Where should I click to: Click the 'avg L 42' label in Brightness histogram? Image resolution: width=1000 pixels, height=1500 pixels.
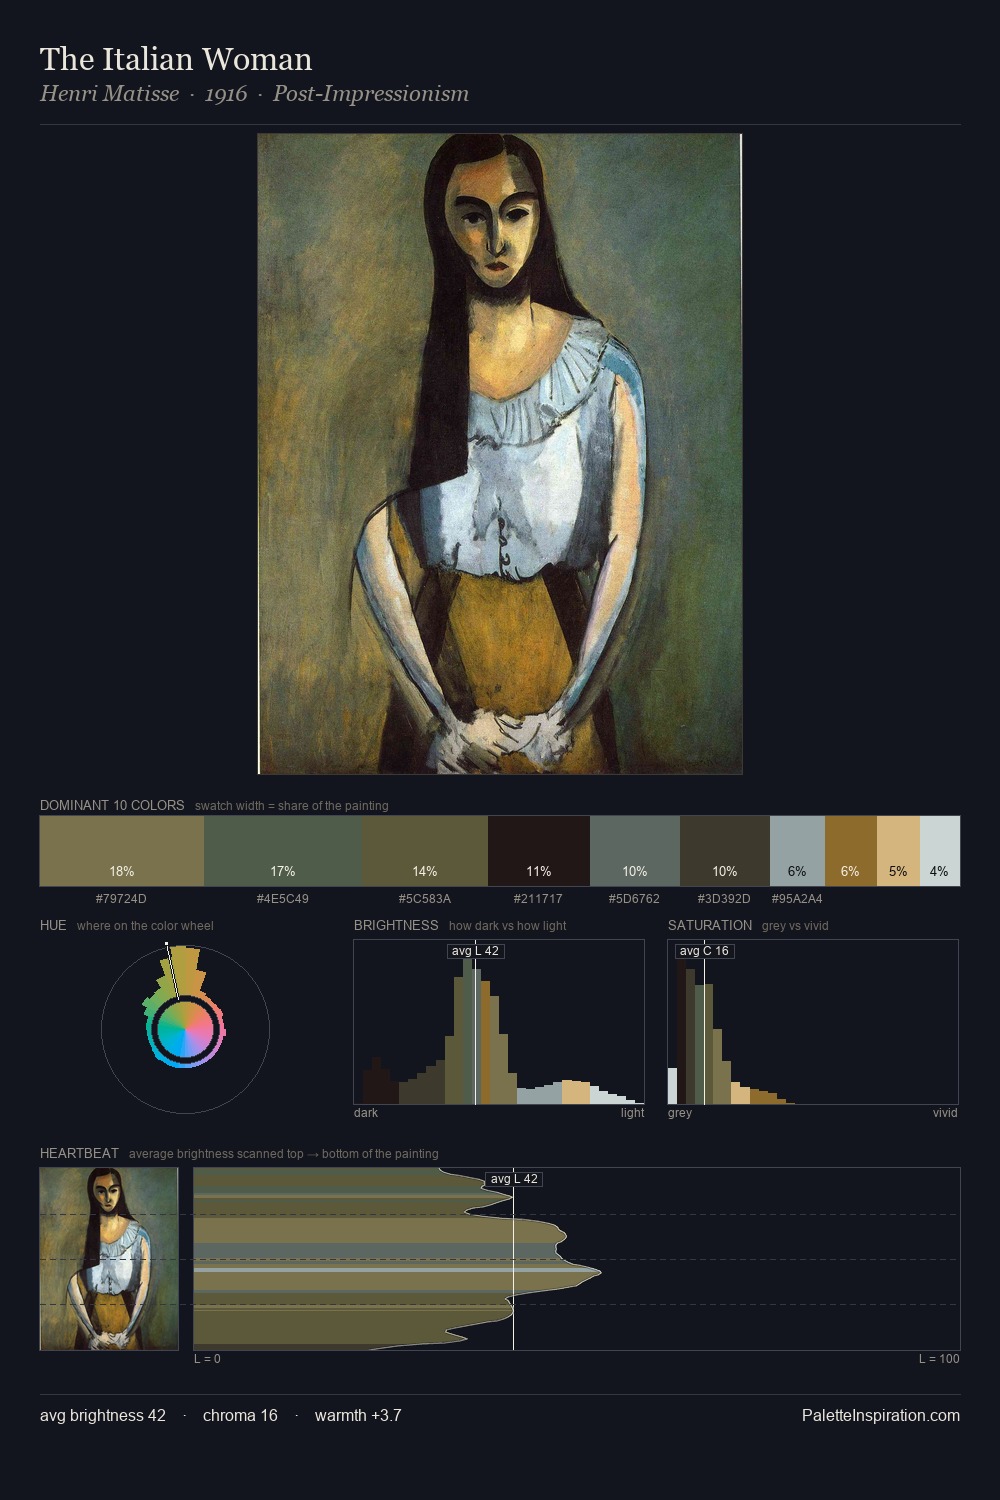pos(475,951)
